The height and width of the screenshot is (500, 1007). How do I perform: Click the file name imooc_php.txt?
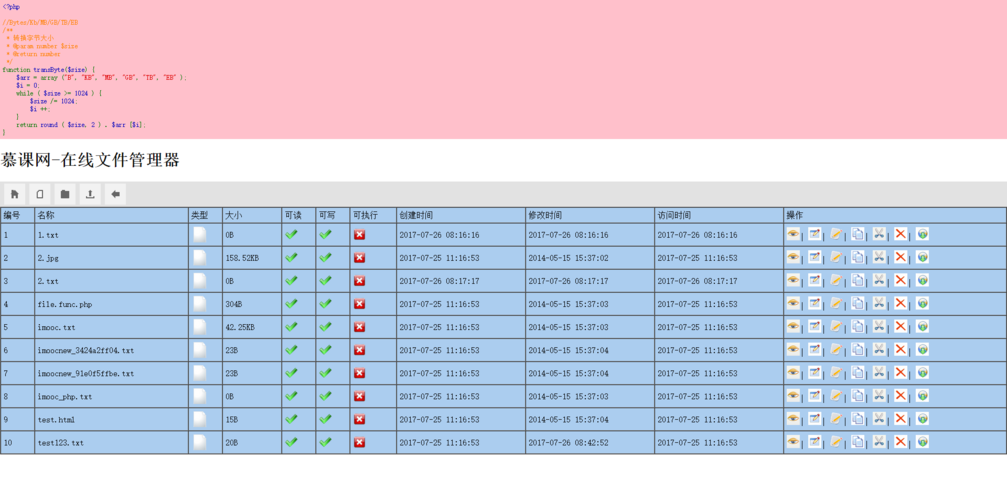(x=65, y=397)
